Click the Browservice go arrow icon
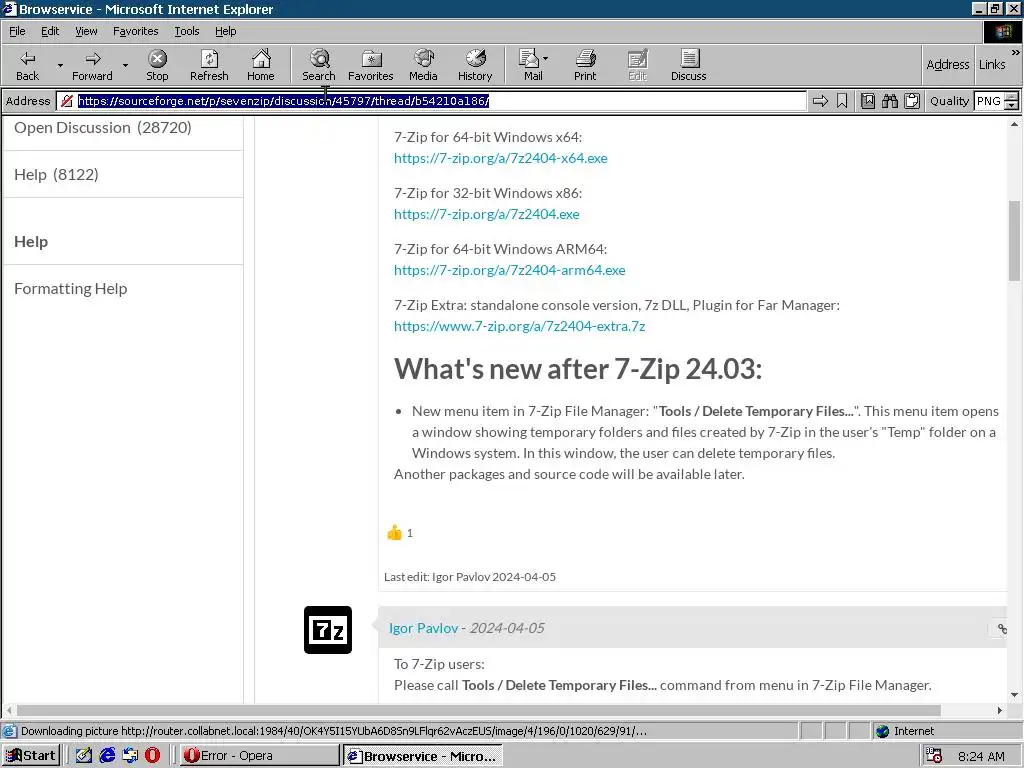 click(820, 101)
